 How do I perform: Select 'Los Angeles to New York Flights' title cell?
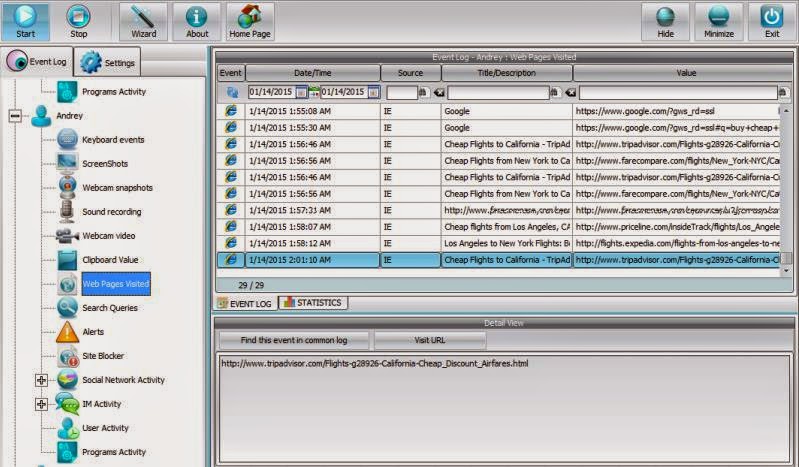(507, 243)
